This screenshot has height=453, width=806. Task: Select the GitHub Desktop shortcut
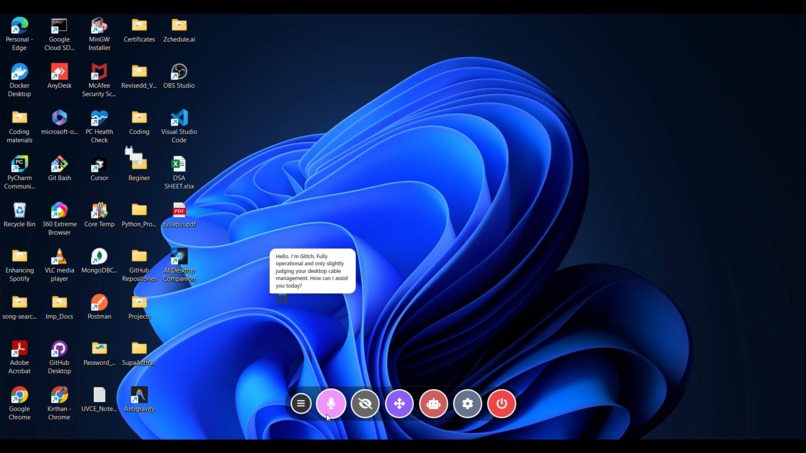click(59, 357)
